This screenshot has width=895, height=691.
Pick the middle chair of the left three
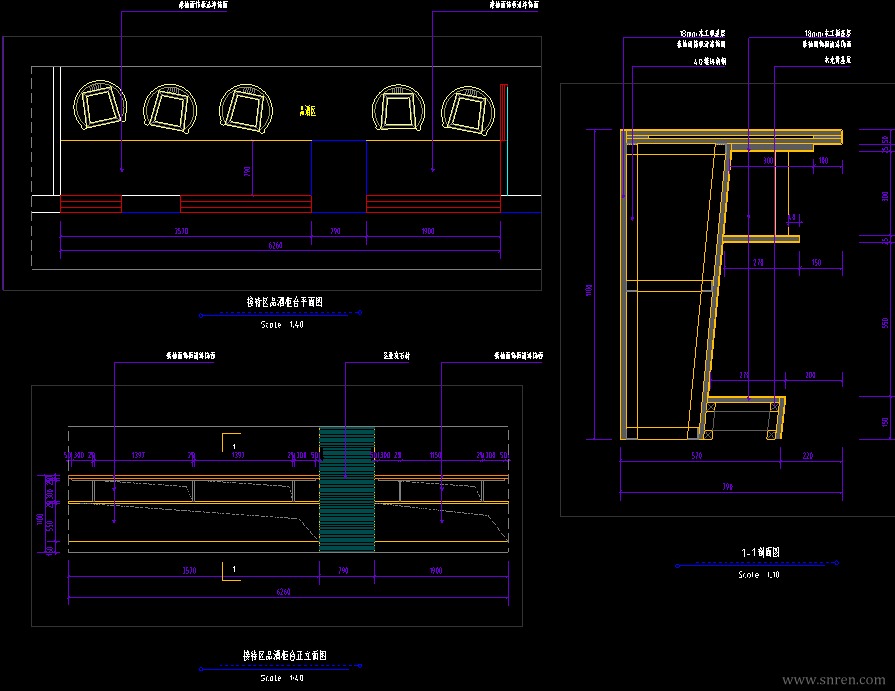click(170, 109)
